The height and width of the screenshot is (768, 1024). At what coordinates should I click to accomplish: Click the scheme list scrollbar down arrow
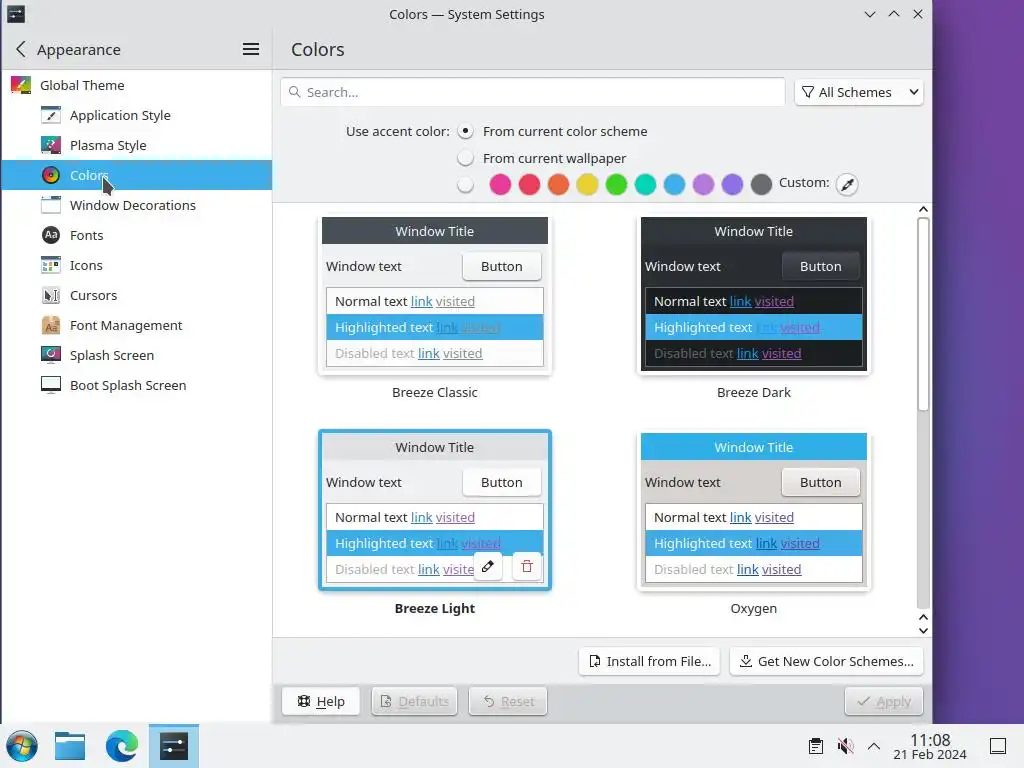tap(923, 631)
